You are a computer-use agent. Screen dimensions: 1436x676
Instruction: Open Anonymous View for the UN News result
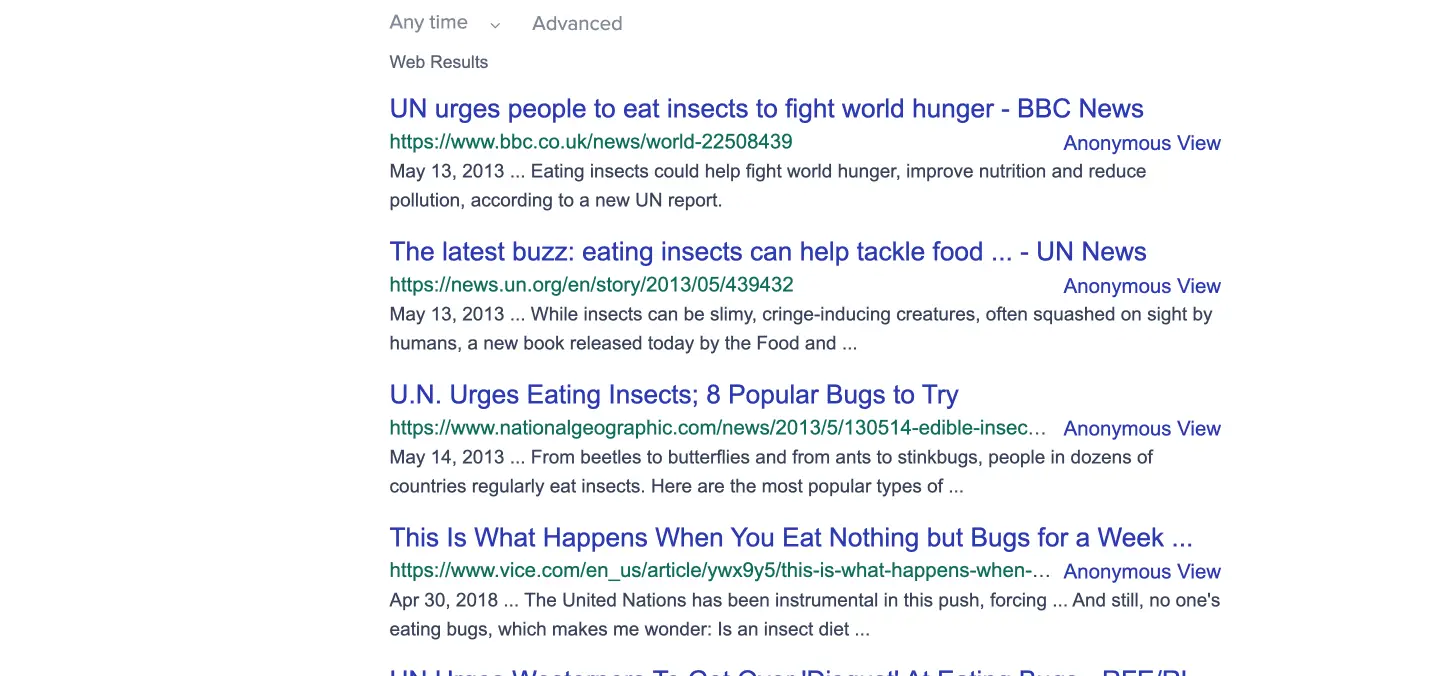click(1142, 286)
